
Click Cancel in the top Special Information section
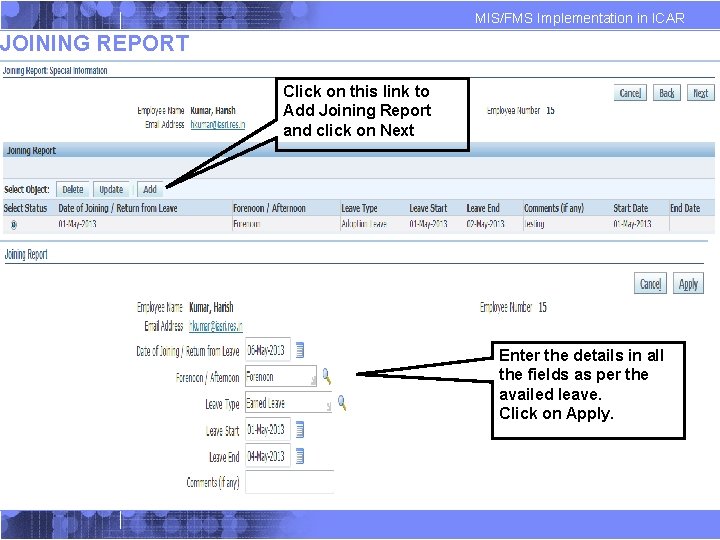point(630,93)
